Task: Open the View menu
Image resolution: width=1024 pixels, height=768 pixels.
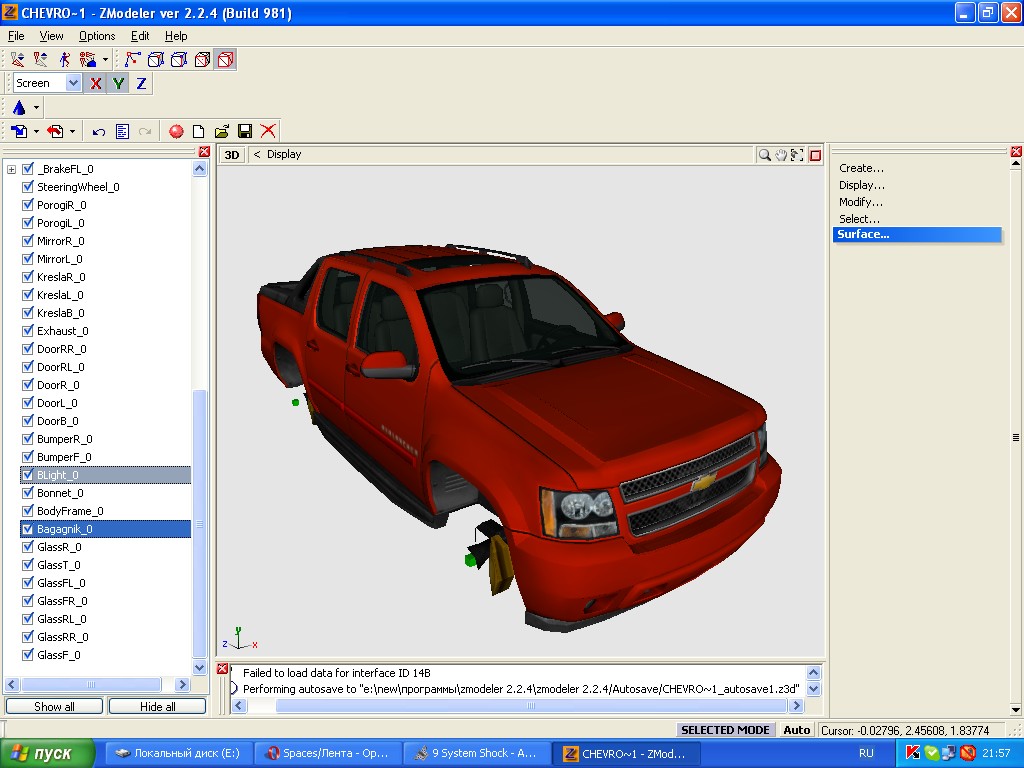Action: (x=52, y=36)
